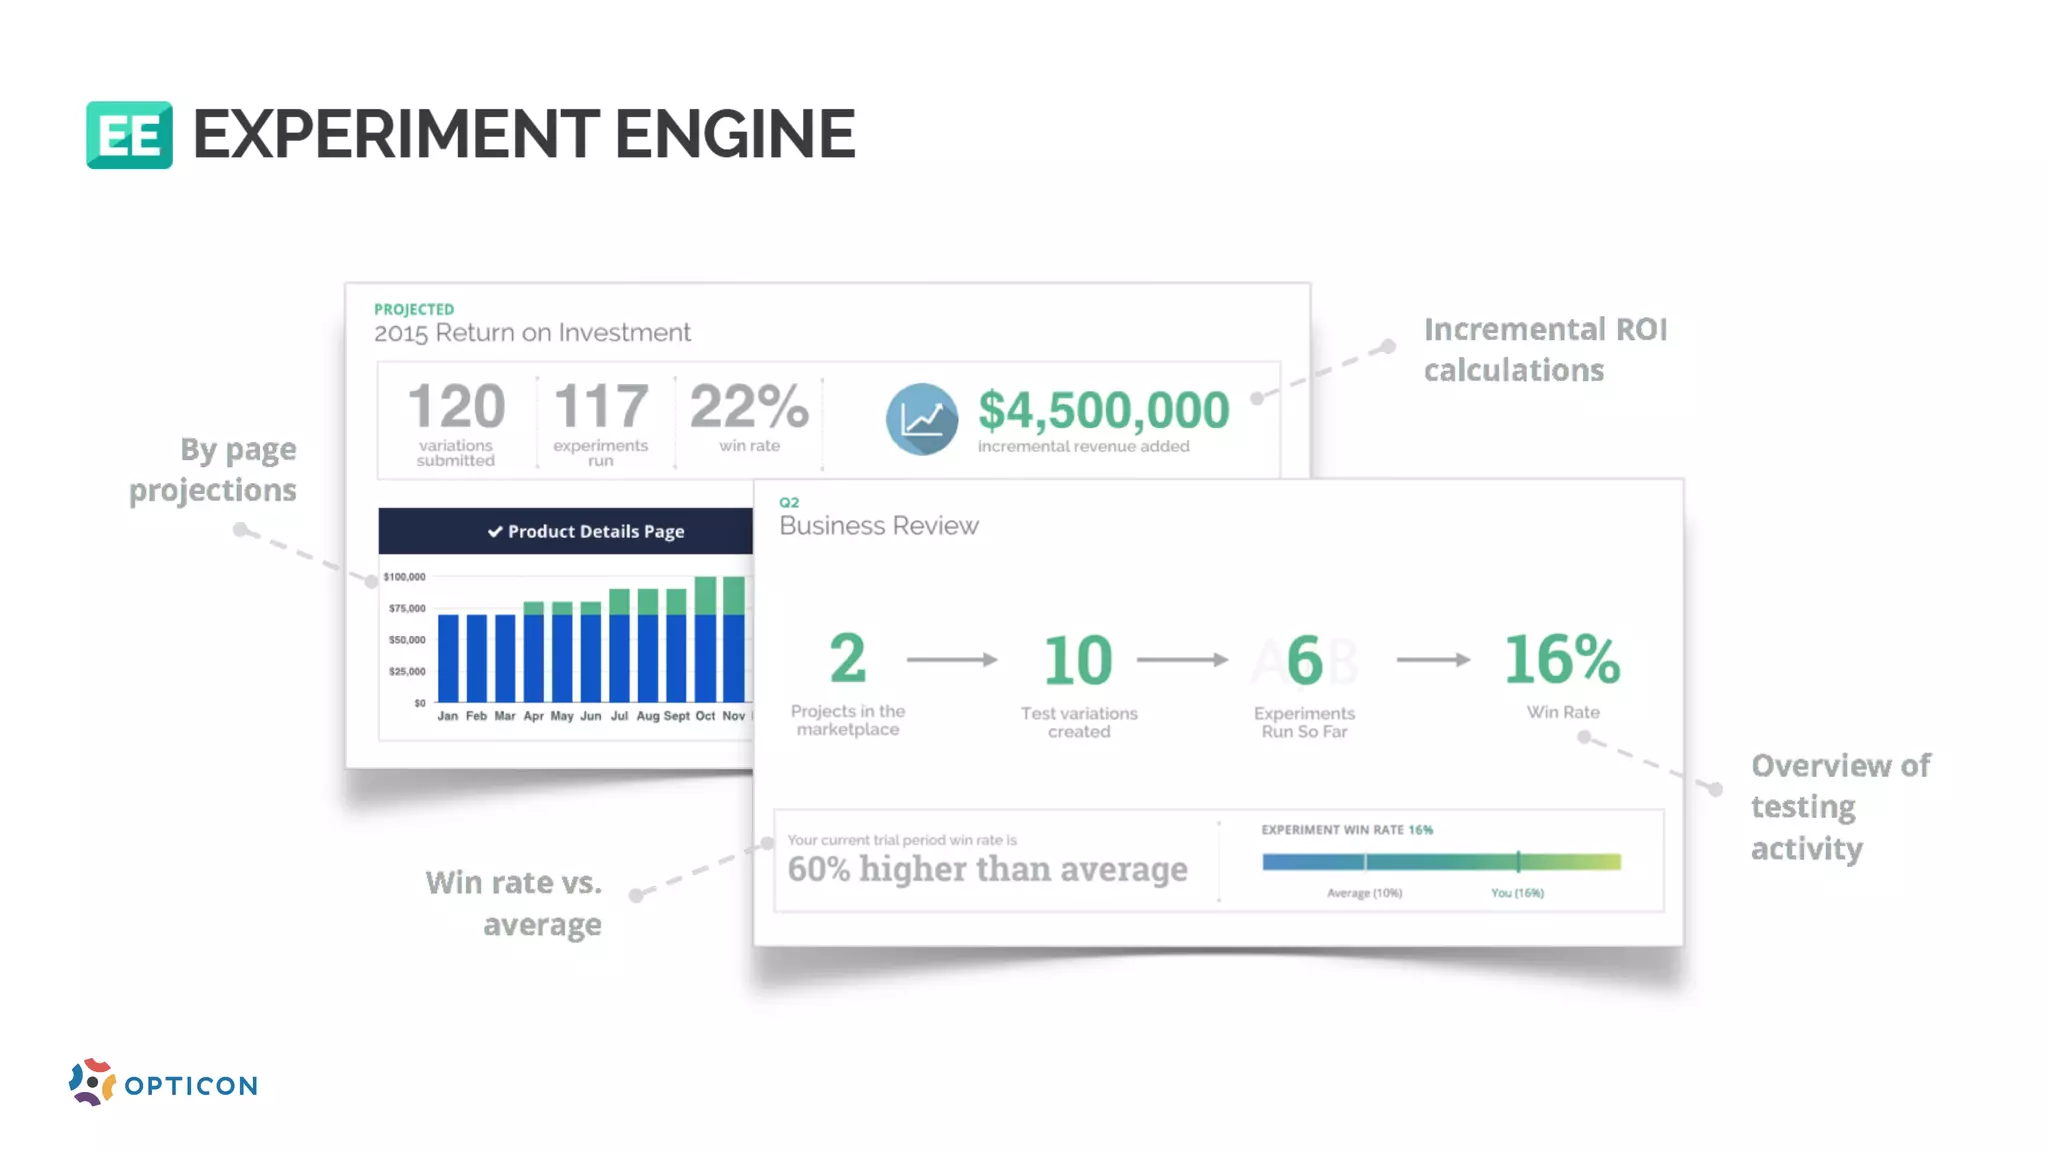Click the arrow between 2 and 10
This screenshot has width=2048, height=1152.
coord(952,660)
